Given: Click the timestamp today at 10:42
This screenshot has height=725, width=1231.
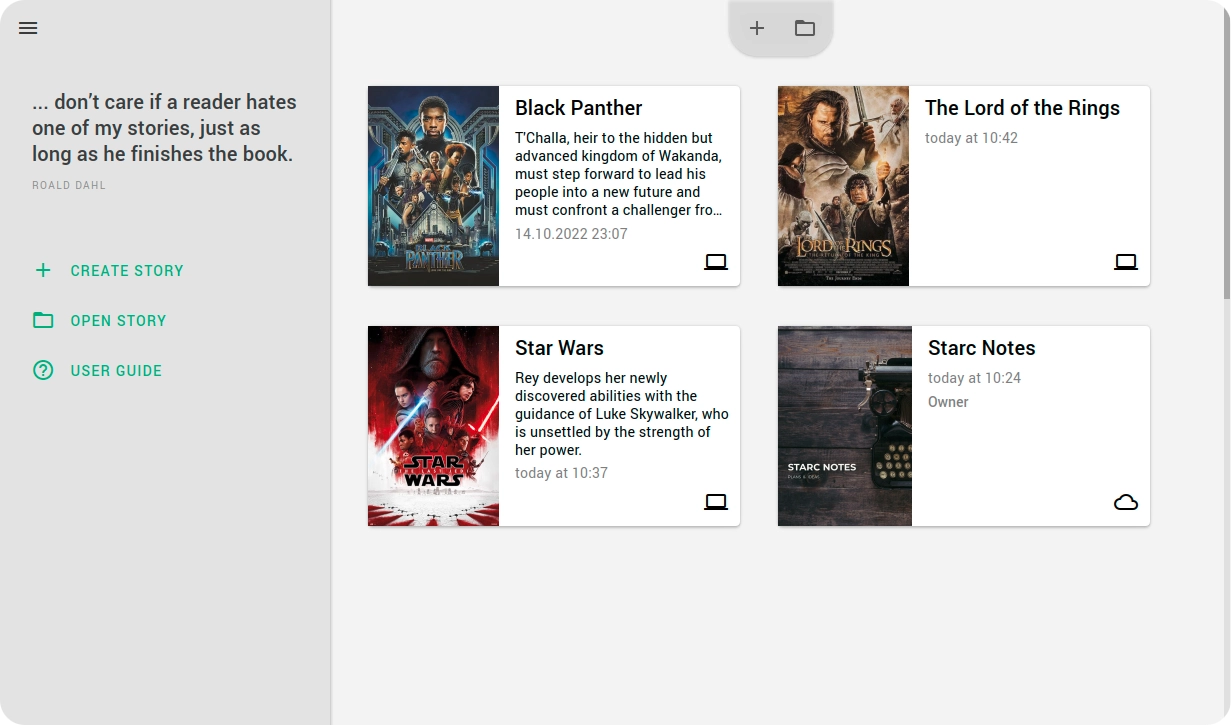Looking at the screenshot, I should pyautogui.click(x=971, y=138).
